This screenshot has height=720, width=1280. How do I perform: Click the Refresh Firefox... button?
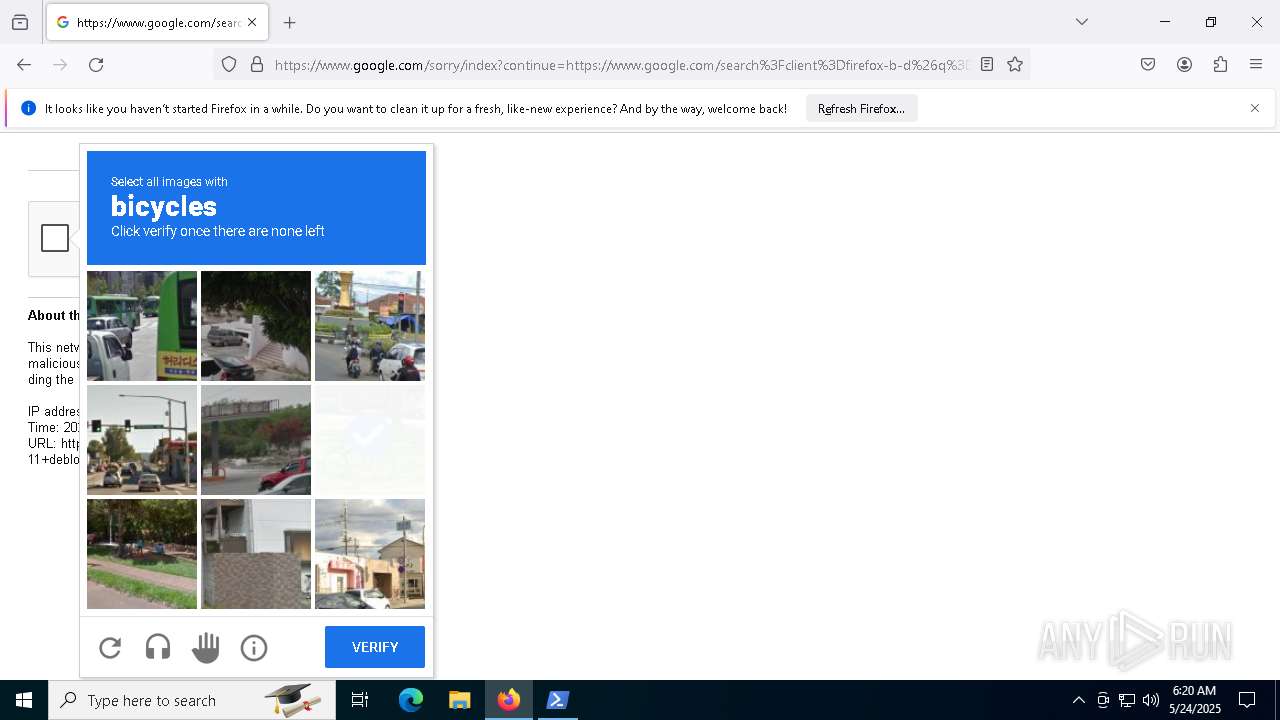(861, 108)
